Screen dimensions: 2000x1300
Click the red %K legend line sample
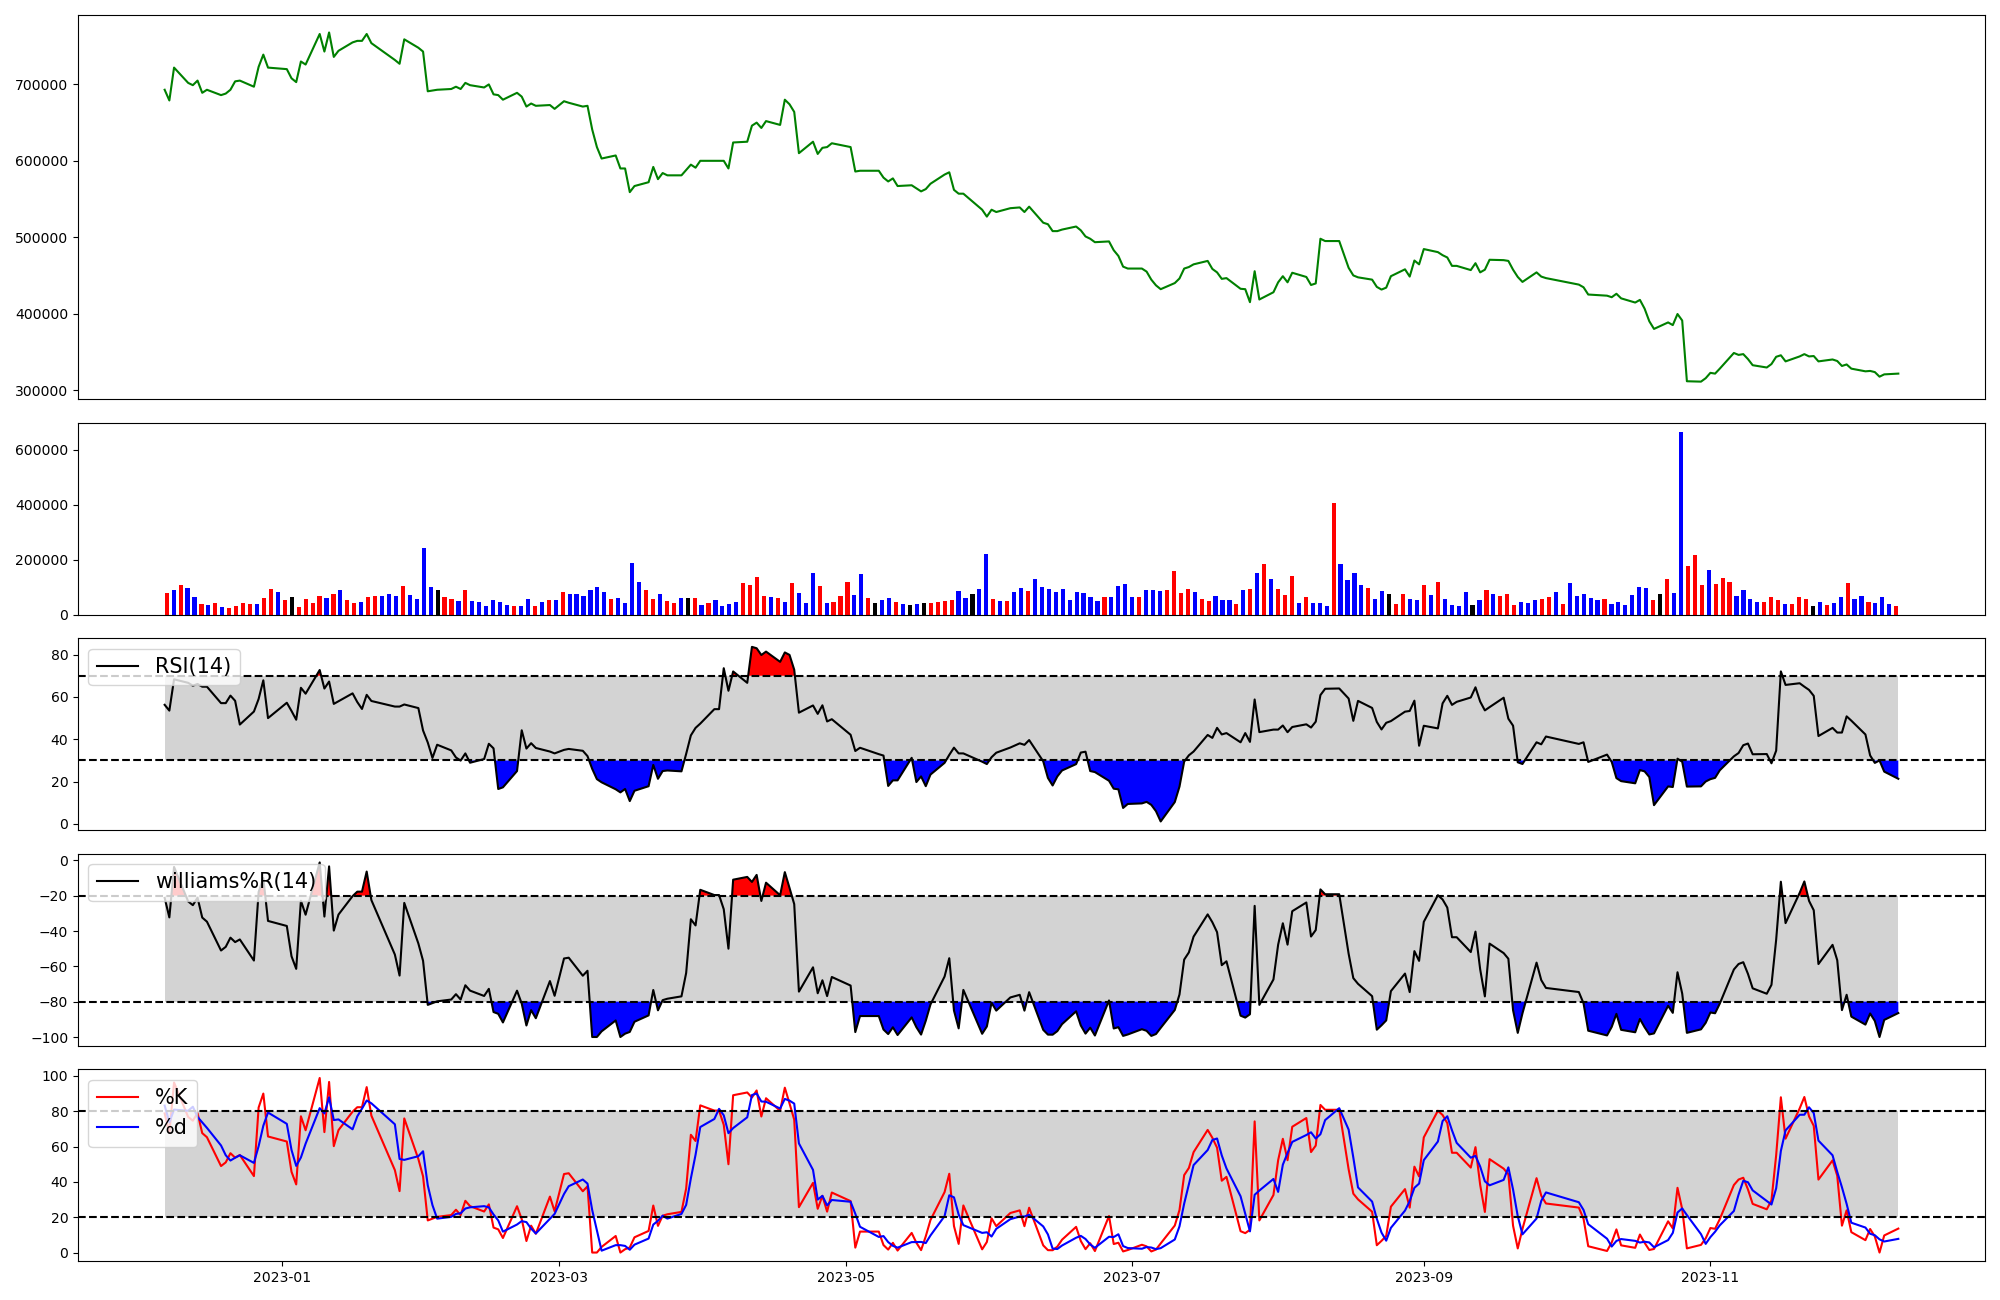117,1097
